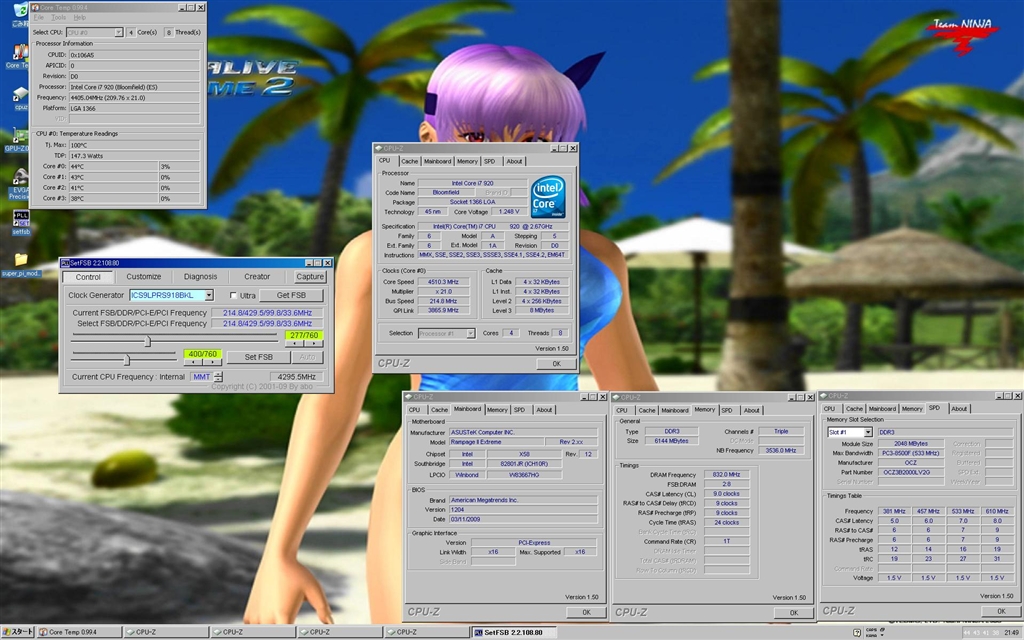The height and width of the screenshot is (640, 1024).
Task: Switch to the Creator tab in SetFSB
Action: click(x=257, y=277)
